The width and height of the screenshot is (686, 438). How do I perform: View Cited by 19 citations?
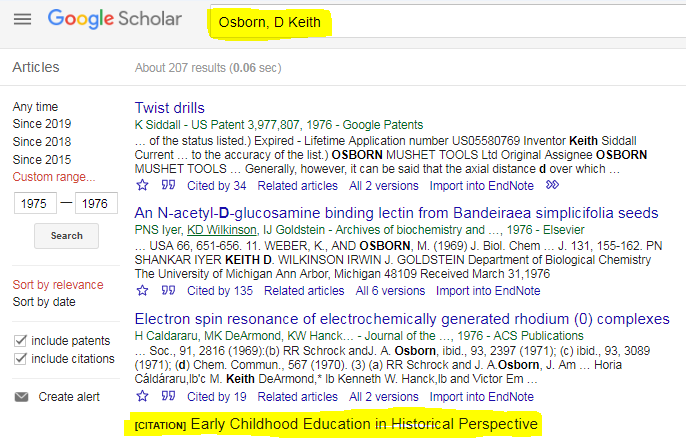217,397
